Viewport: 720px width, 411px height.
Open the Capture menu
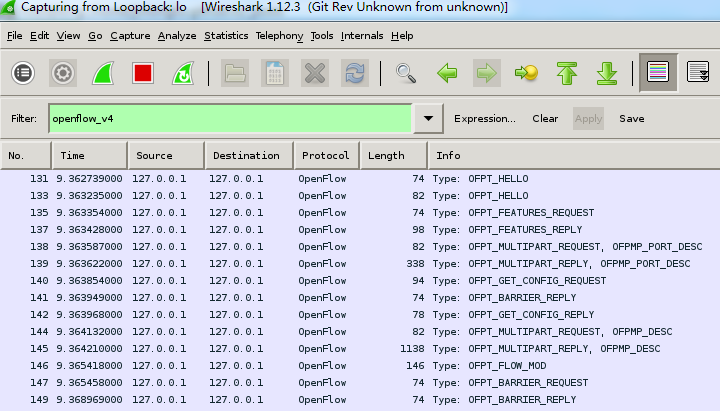point(130,36)
